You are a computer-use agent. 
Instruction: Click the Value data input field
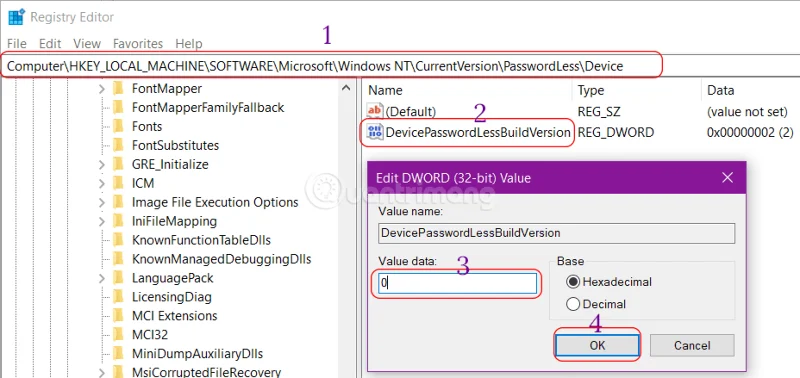point(457,284)
